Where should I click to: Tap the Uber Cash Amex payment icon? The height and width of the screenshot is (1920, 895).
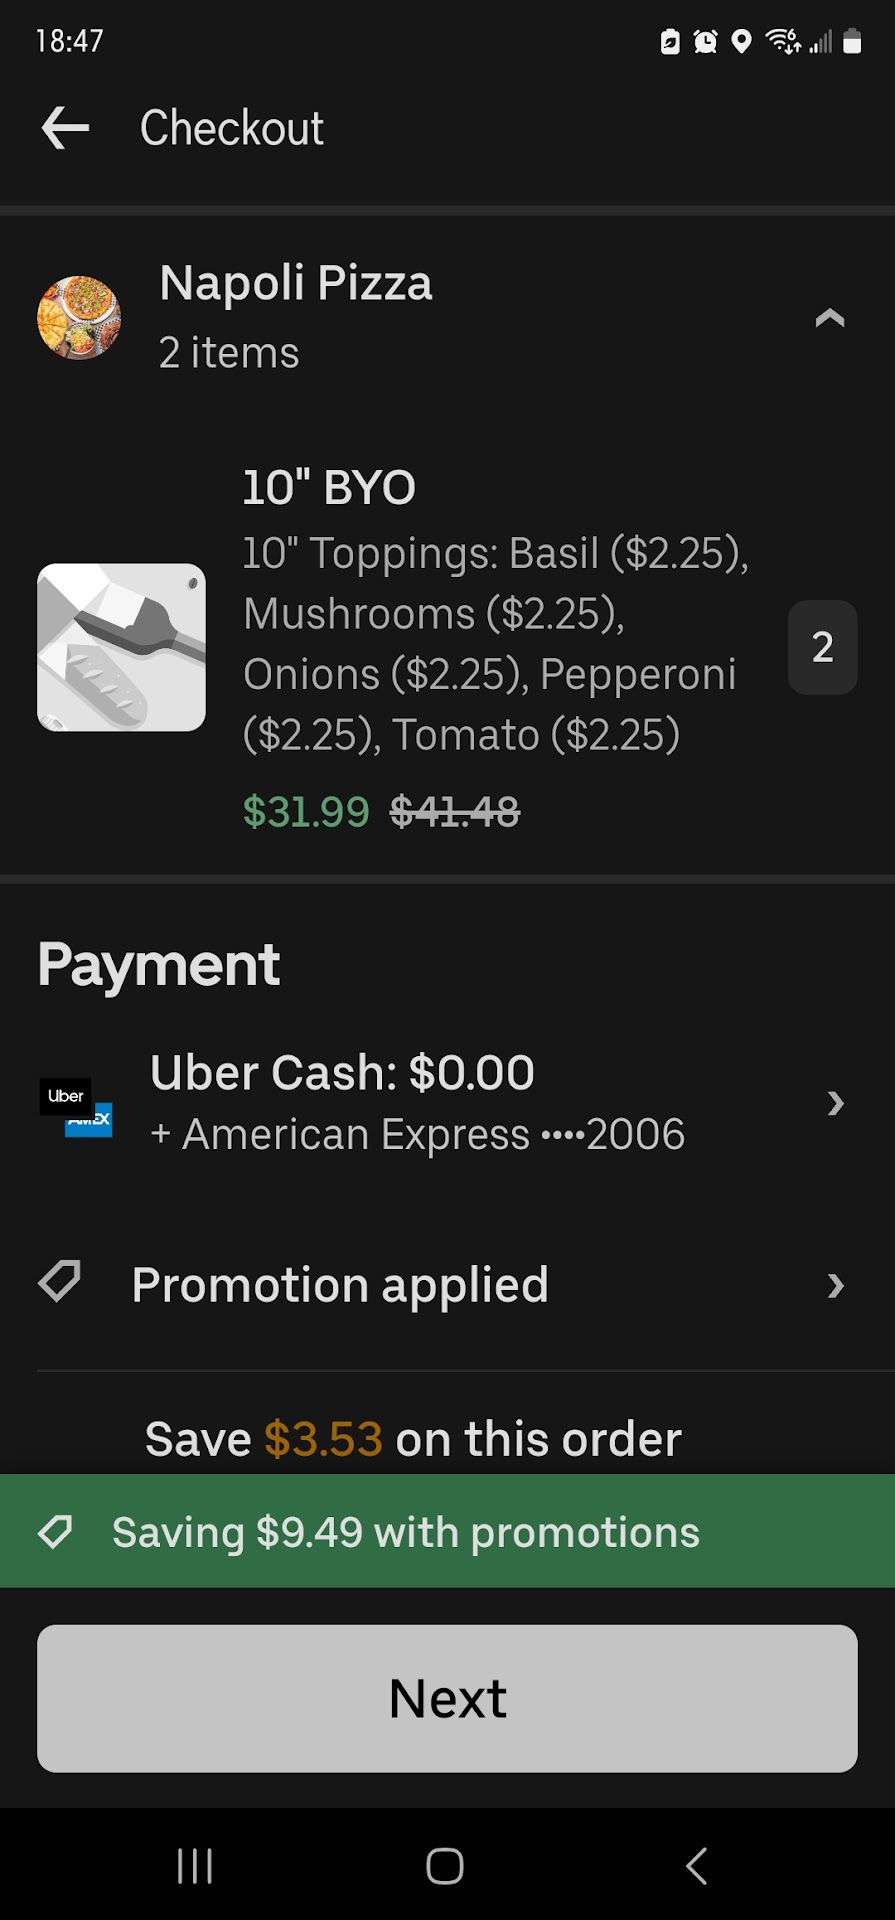click(76, 1106)
